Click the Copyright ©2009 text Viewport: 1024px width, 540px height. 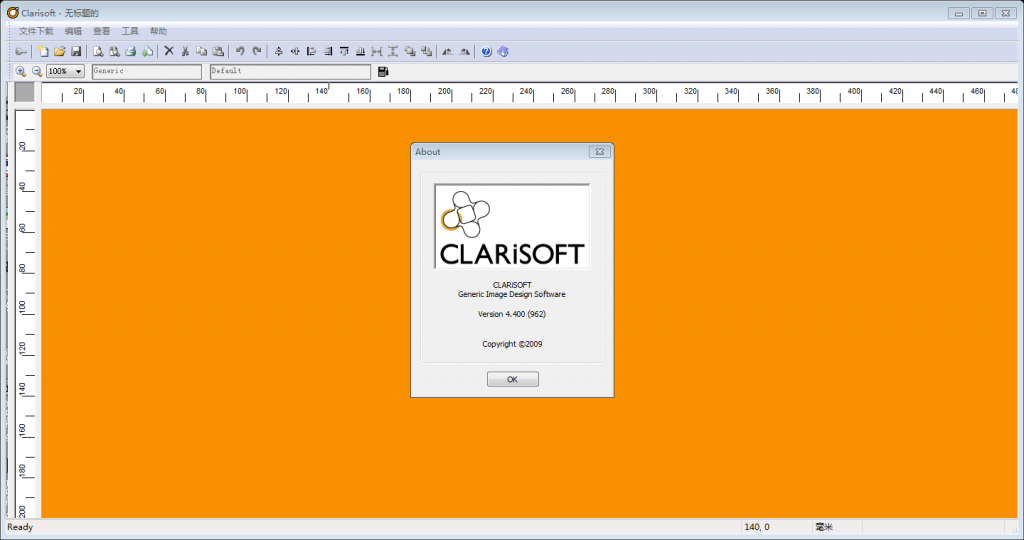pyautogui.click(x=512, y=344)
